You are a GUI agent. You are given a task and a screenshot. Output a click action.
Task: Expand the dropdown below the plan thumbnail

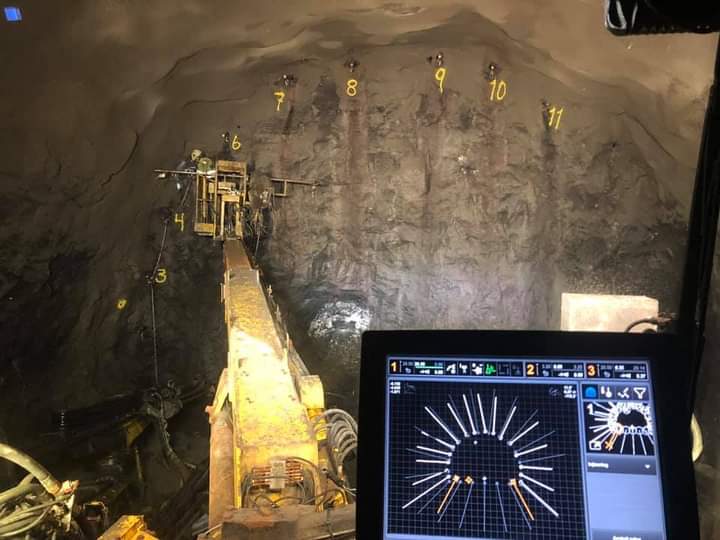pos(618,466)
